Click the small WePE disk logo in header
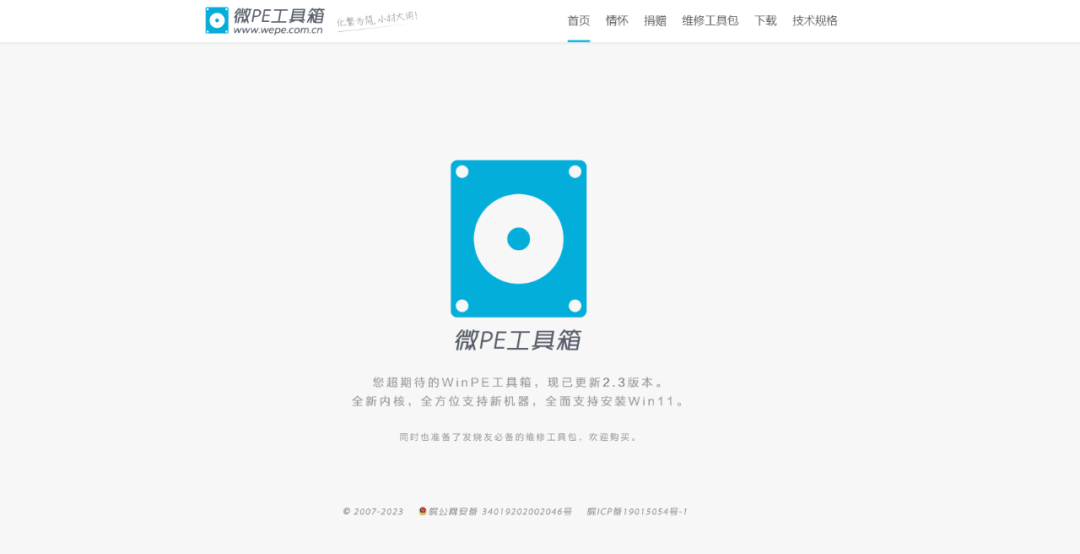This screenshot has width=1080, height=554. coord(217,21)
